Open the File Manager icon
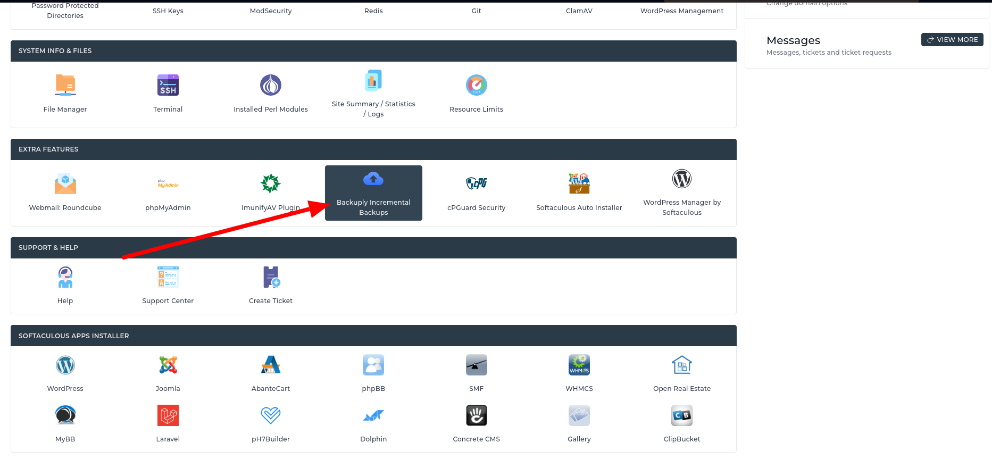Viewport: 992px width, 461px height. pos(65,85)
